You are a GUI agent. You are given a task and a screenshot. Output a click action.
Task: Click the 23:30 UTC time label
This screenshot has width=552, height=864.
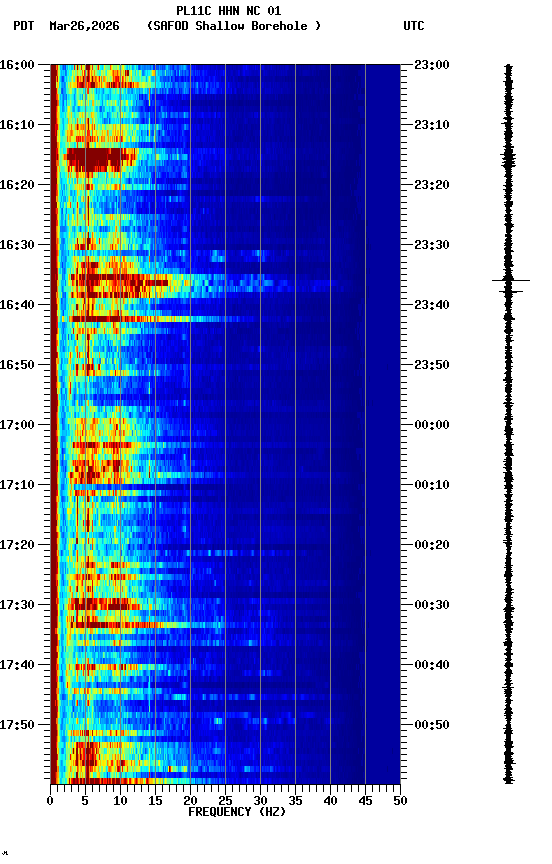point(432,245)
